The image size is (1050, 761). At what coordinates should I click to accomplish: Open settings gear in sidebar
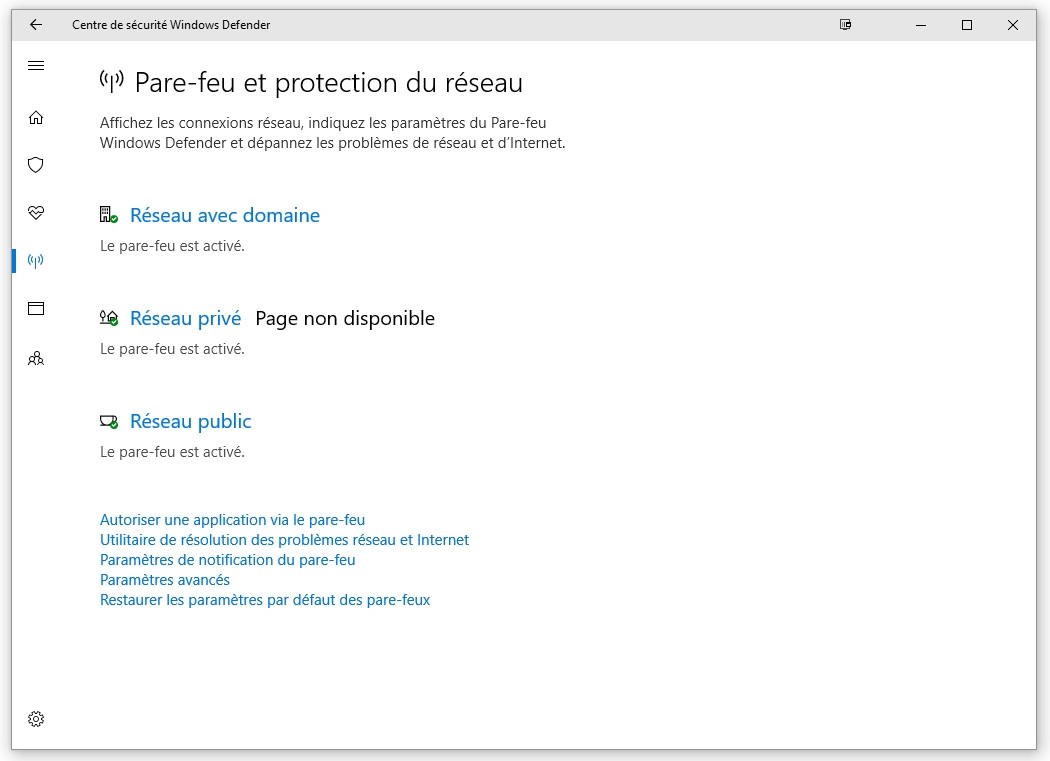[x=36, y=718]
